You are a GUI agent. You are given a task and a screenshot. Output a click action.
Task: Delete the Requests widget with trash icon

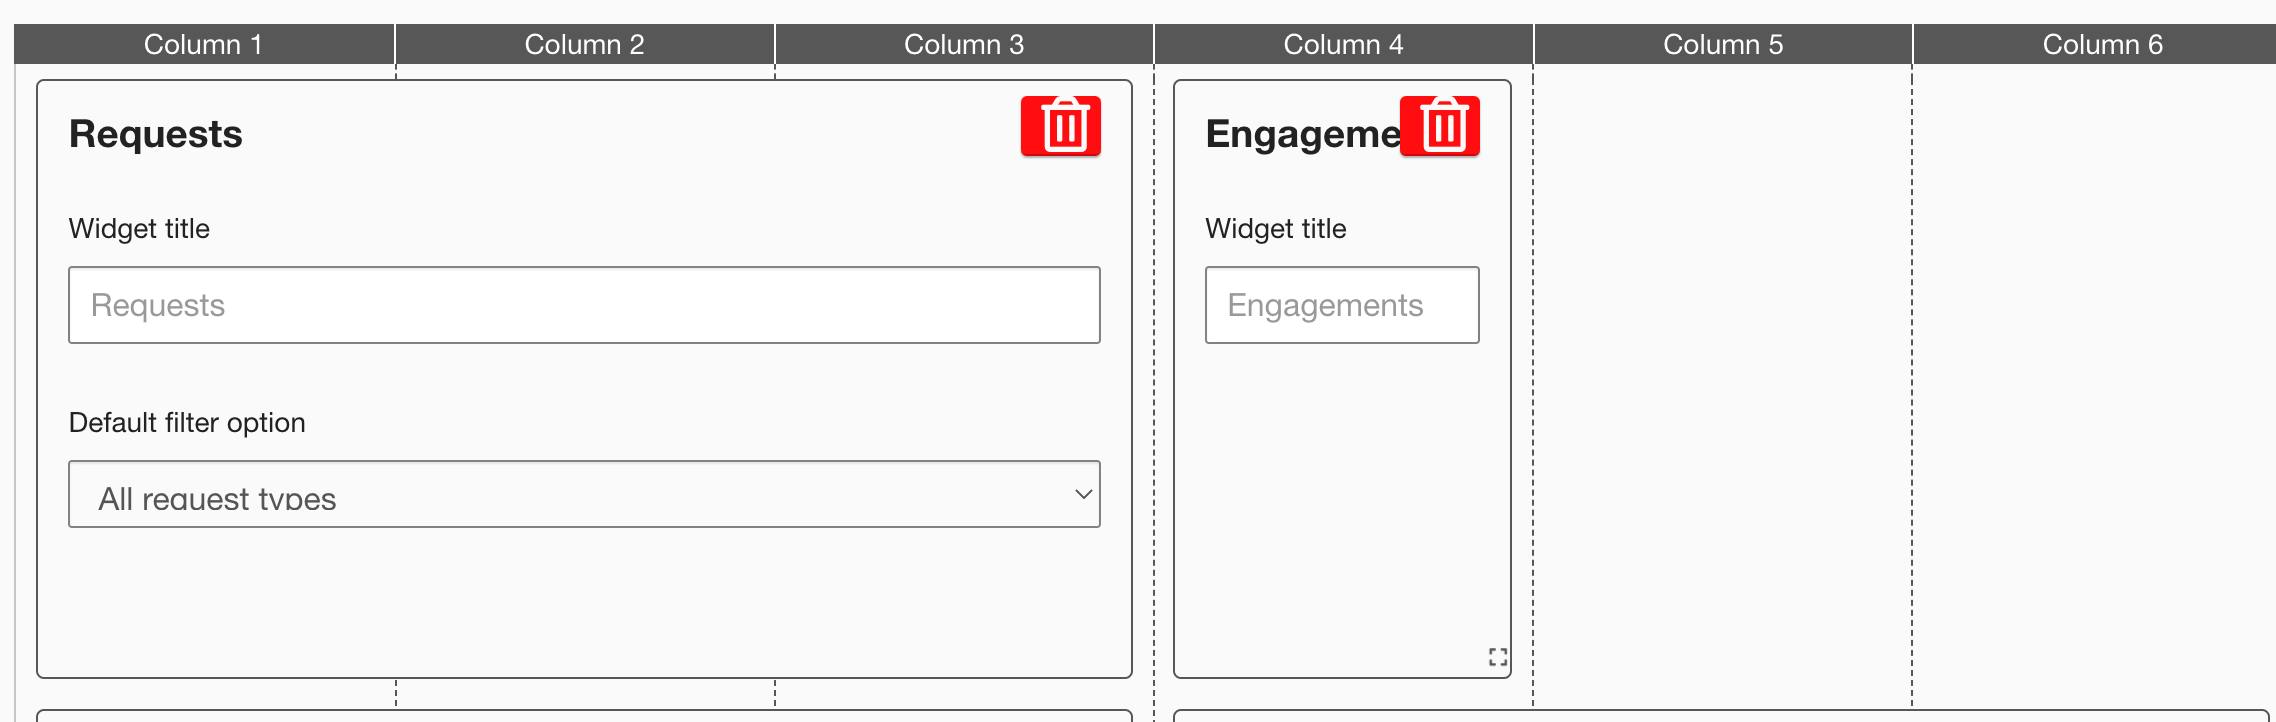(1061, 127)
